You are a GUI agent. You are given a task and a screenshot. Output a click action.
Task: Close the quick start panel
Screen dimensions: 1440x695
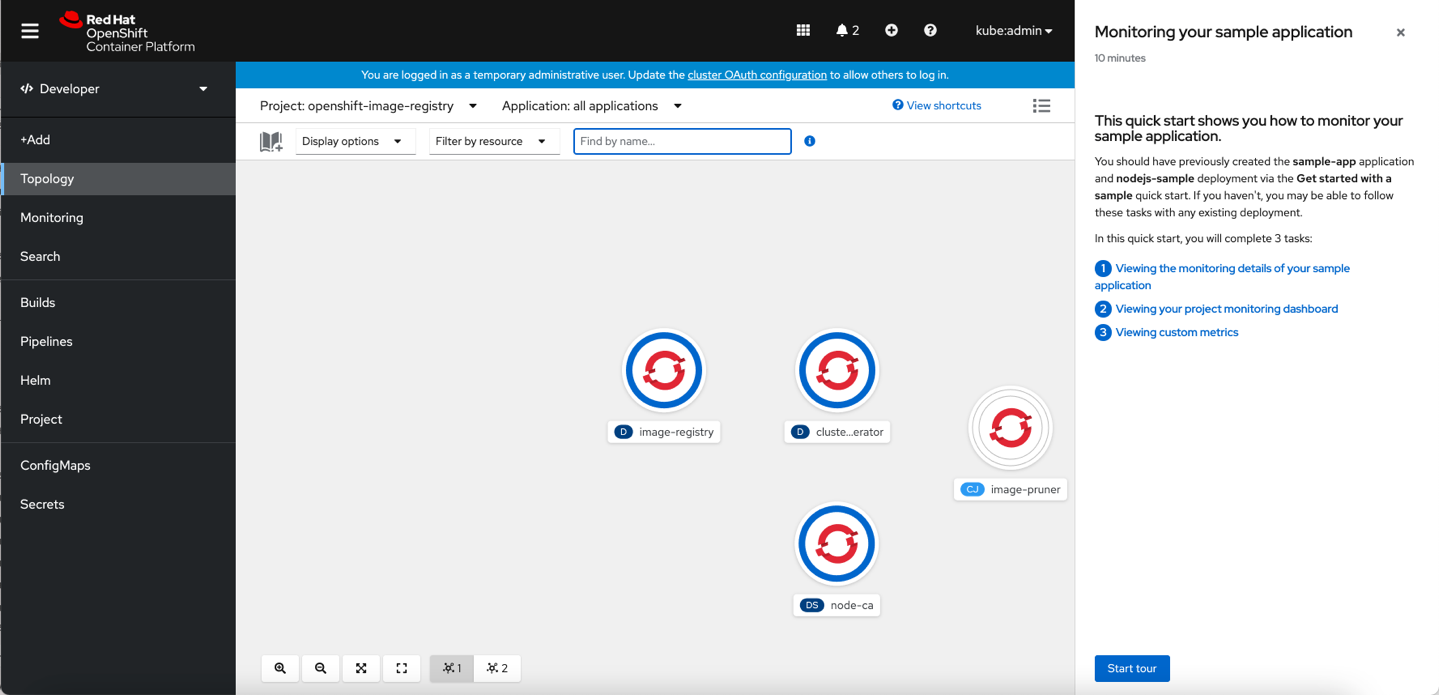(x=1400, y=33)
